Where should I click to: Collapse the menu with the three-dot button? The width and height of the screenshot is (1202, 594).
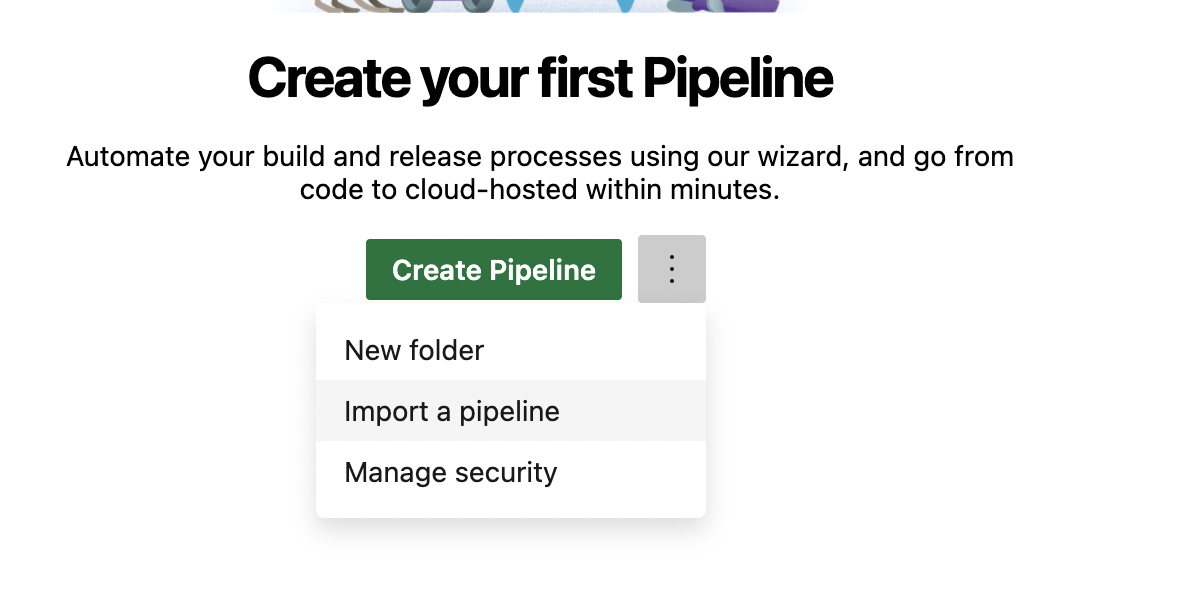click(672, 269)
